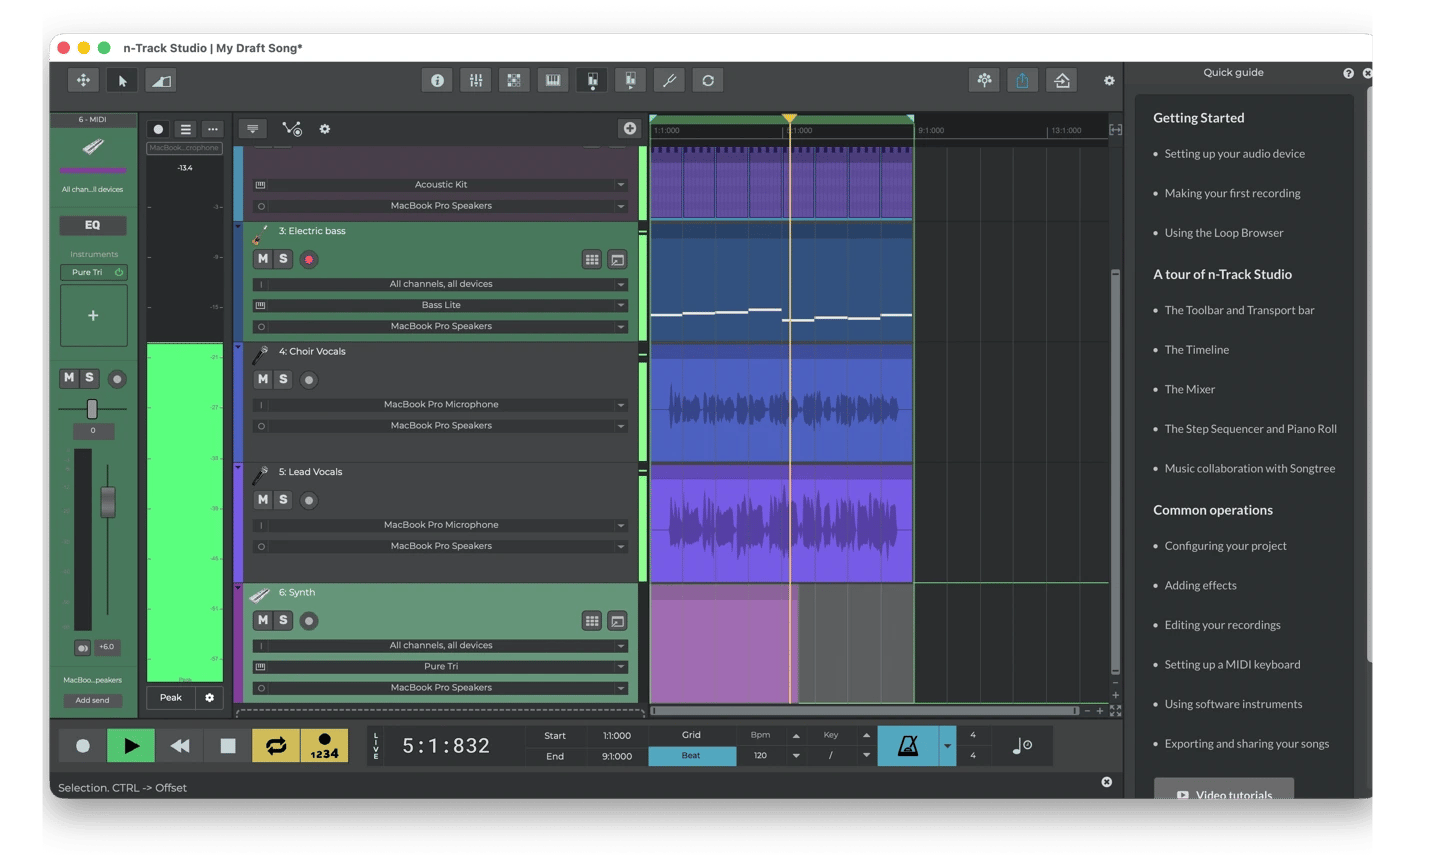Open the Songtree collaboration icon

pos(985,81)
